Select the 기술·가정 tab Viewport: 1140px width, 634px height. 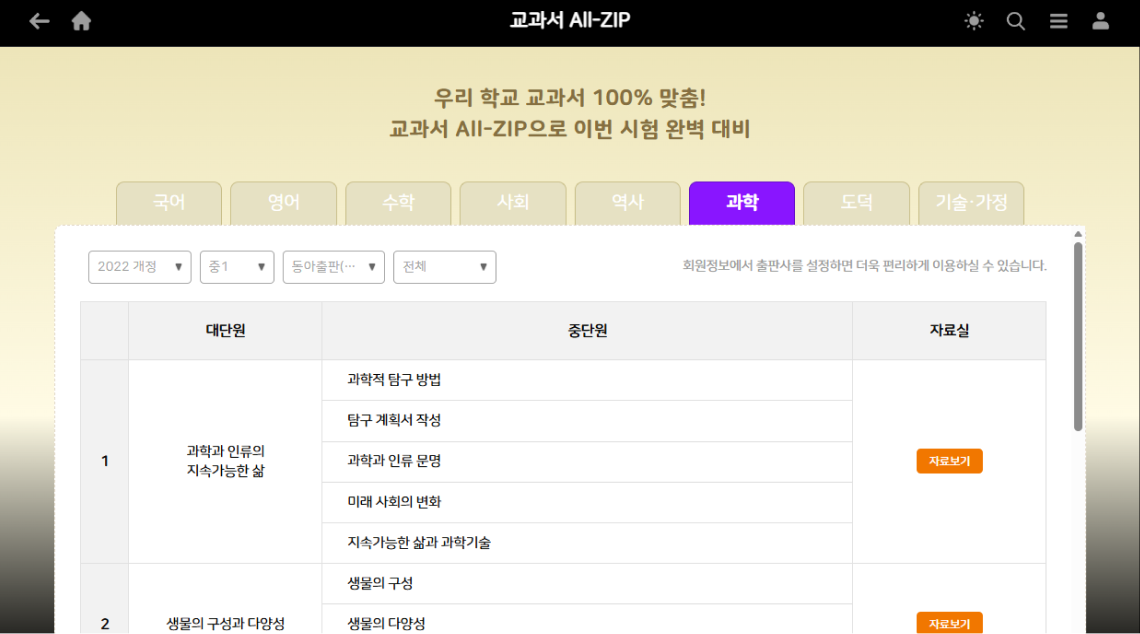point(971,201)
